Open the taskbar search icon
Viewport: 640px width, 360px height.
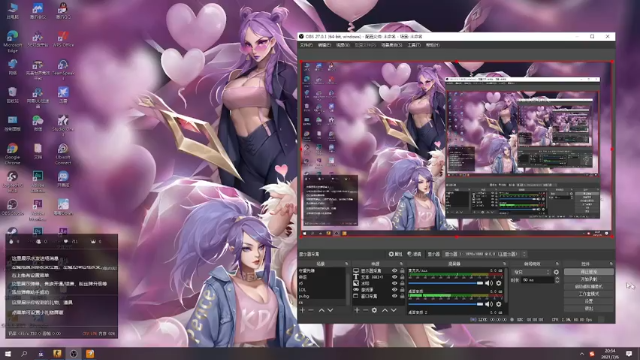(24, 353)
